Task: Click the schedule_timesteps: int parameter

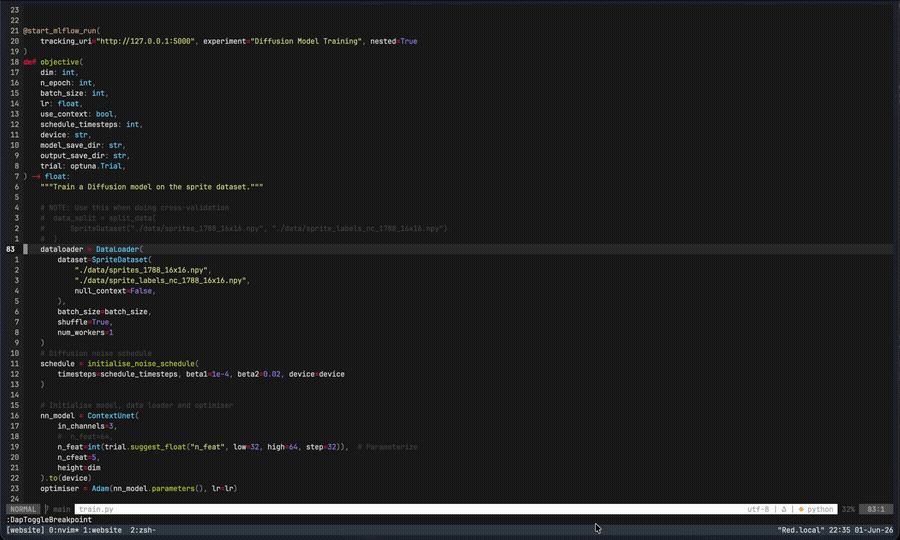Action: click(x=91, y=125)
